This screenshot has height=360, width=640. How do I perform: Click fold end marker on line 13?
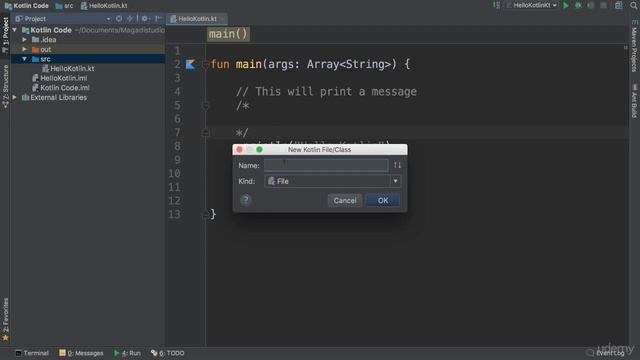205,215
